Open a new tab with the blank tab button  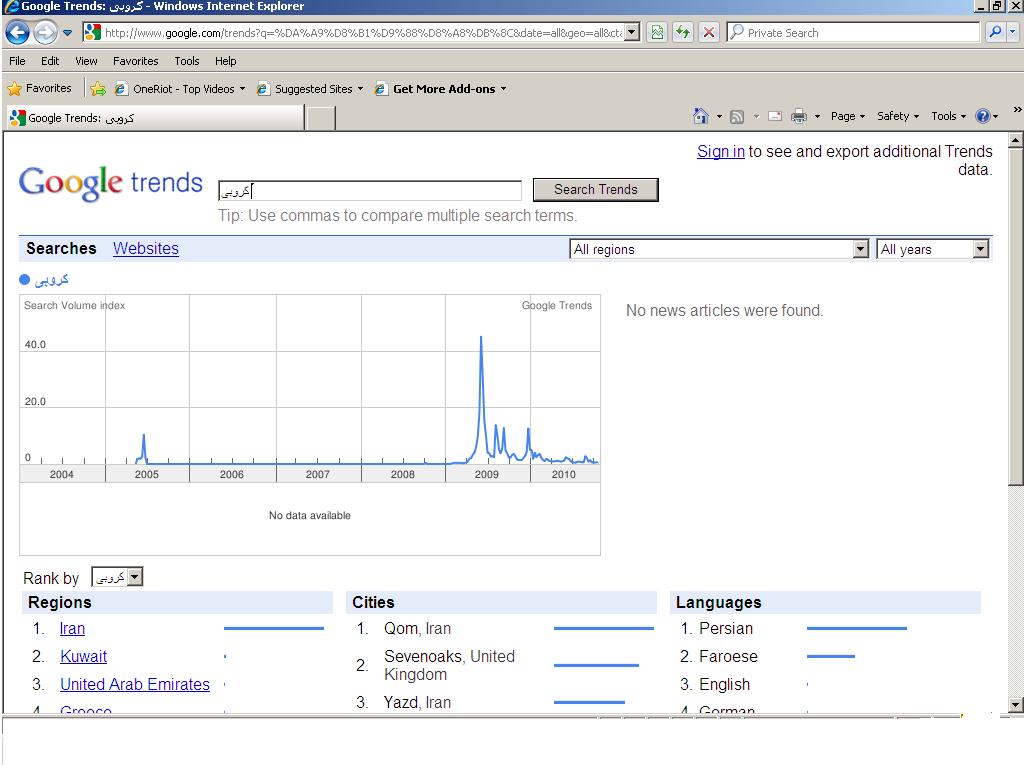click(321, 118)
